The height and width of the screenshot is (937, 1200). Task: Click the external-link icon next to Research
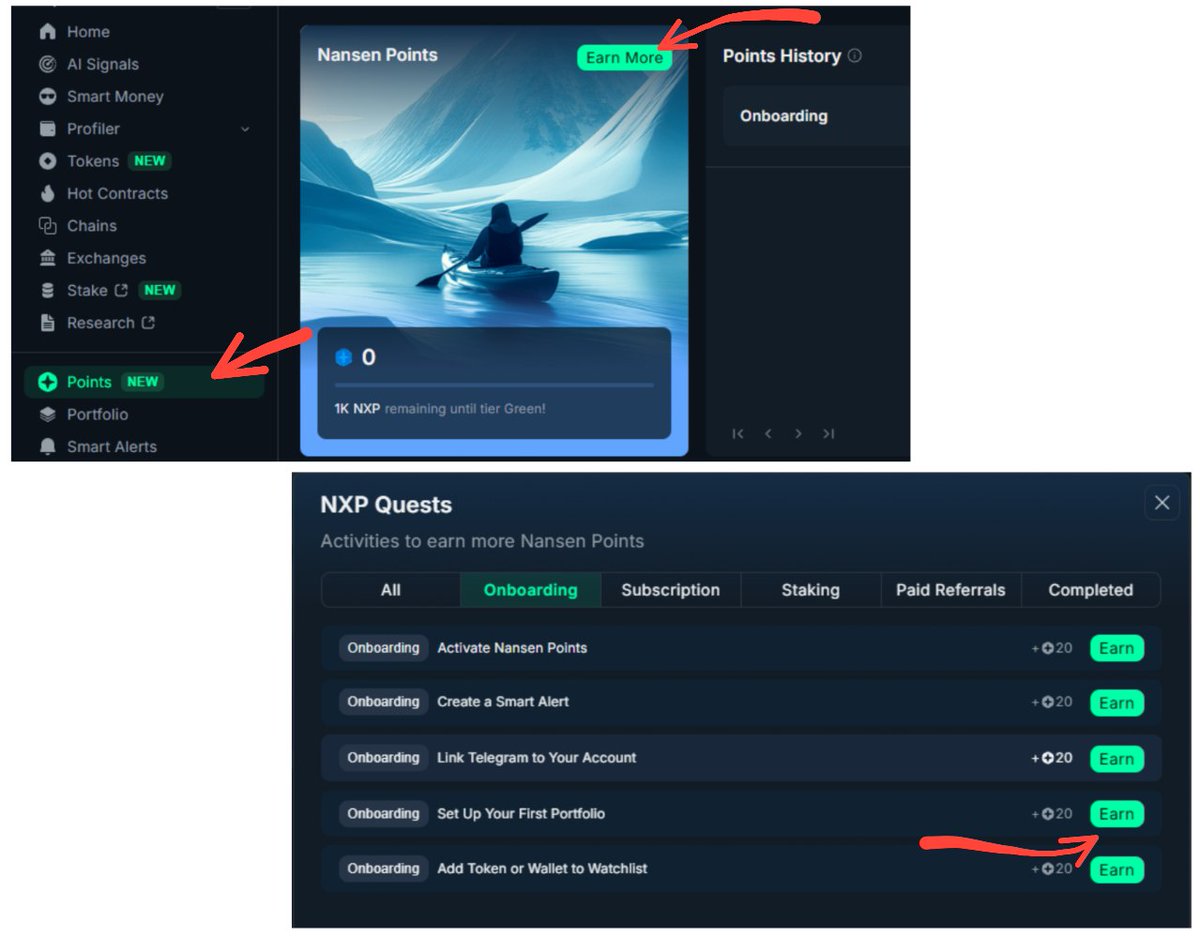[148, 323]
